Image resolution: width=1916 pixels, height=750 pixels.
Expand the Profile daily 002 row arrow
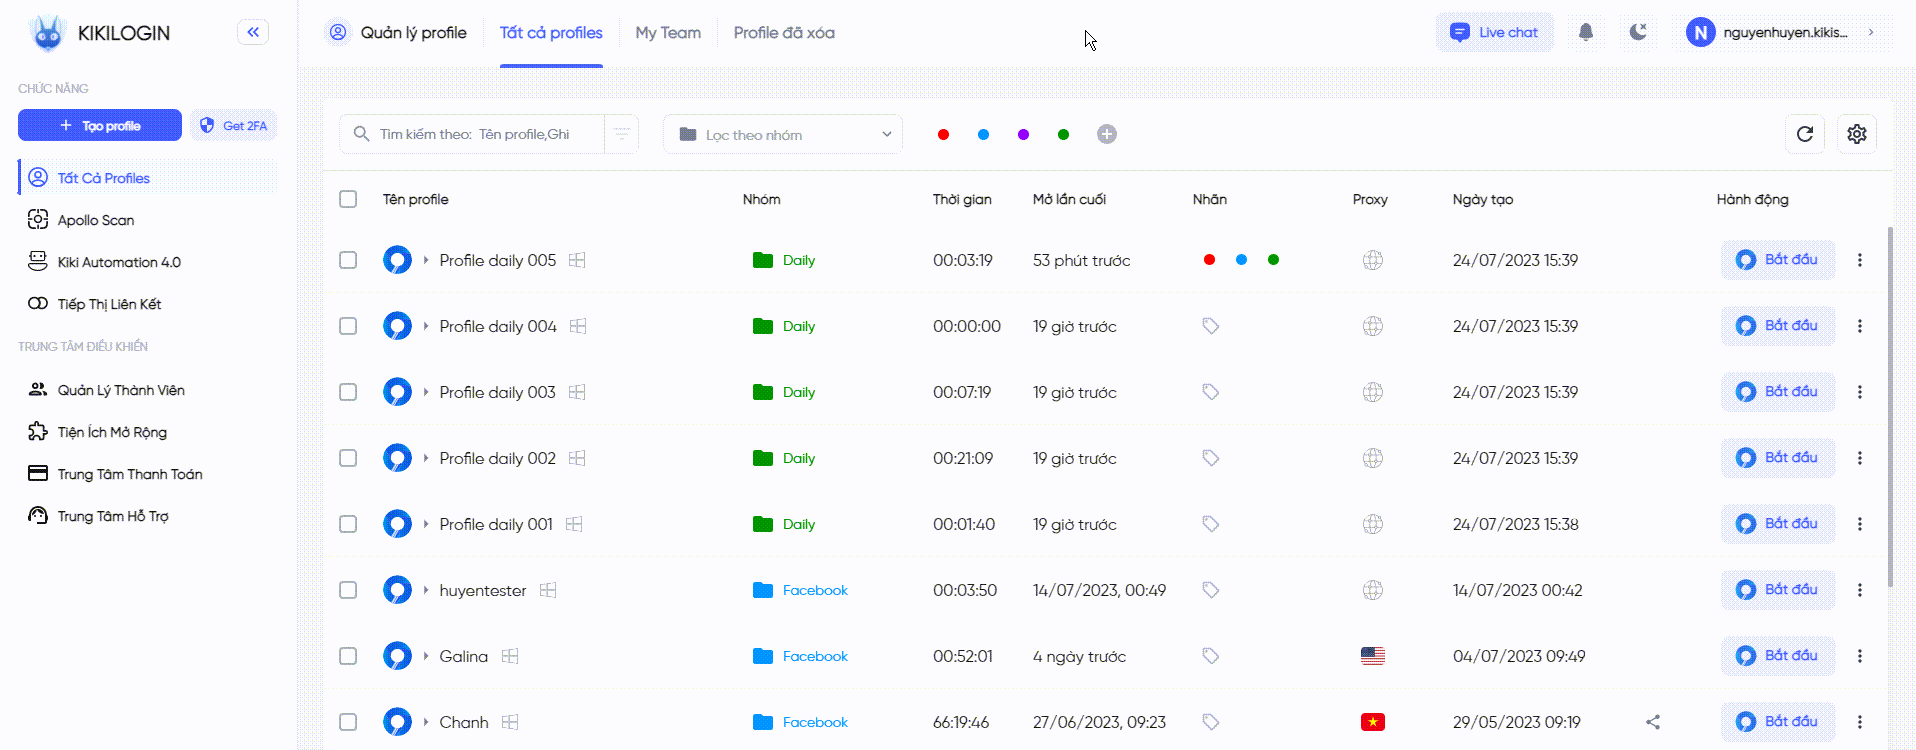click(x=426, y=458)
